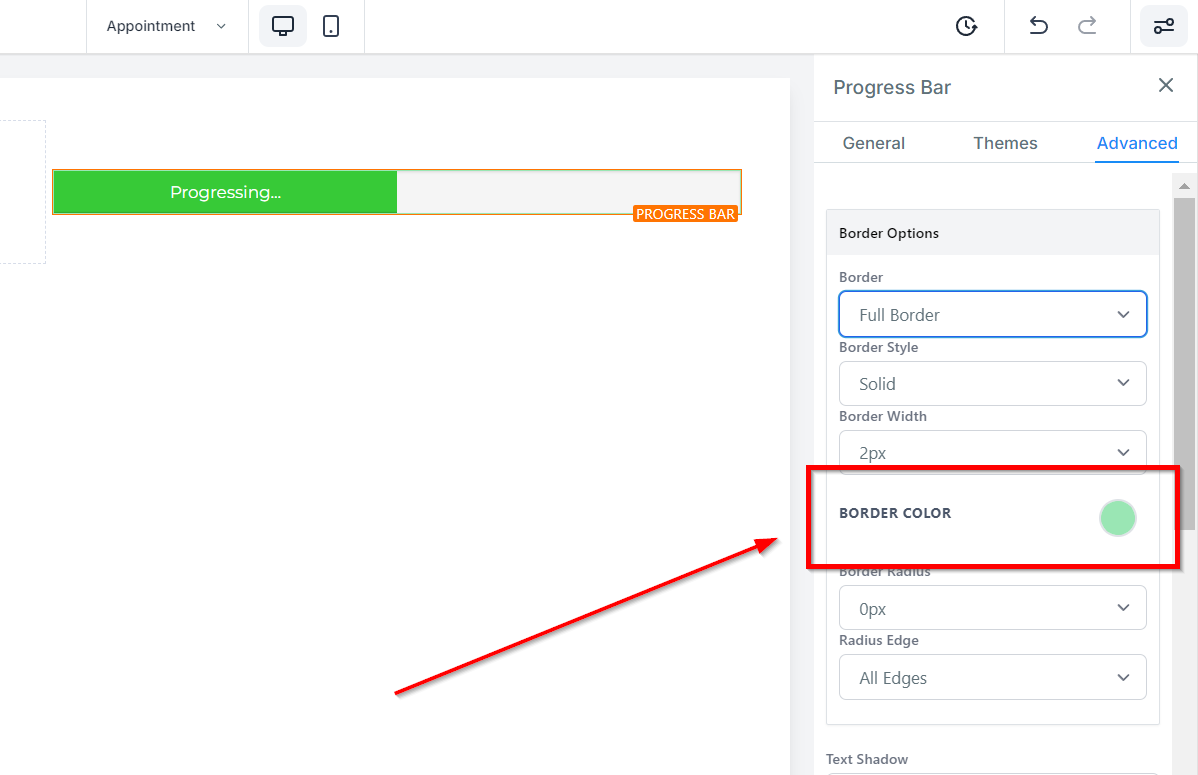Open the General tab
Screen dimensions: 1198x775
873,143
